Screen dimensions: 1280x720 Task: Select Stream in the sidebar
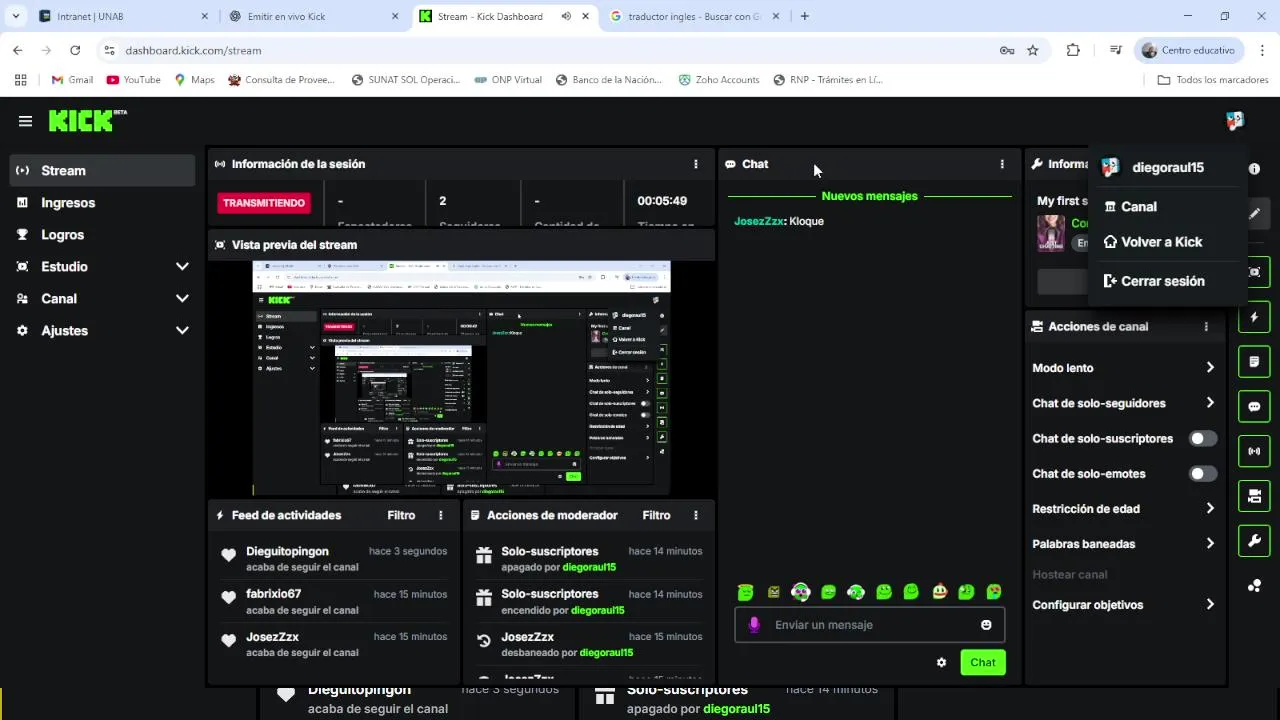click(x=102, y=171)
